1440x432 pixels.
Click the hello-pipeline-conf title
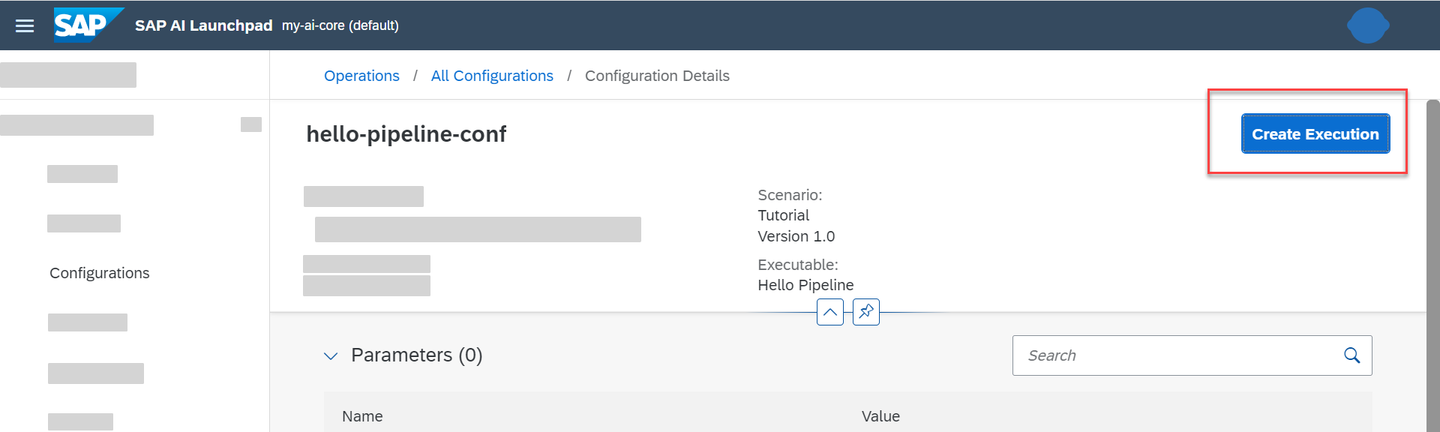[x=406, y=134]
